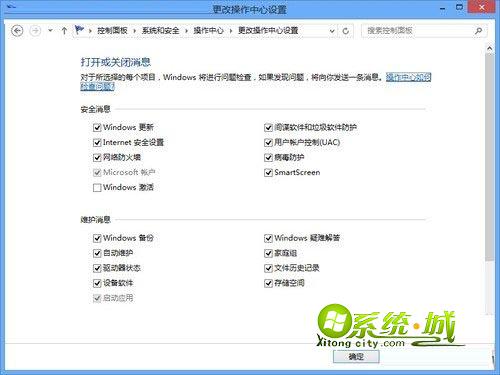The height and width of the screenshot is (375, 500).
Task: Open the 操作中心如何检查问题 help link
Action: (408, 77)
